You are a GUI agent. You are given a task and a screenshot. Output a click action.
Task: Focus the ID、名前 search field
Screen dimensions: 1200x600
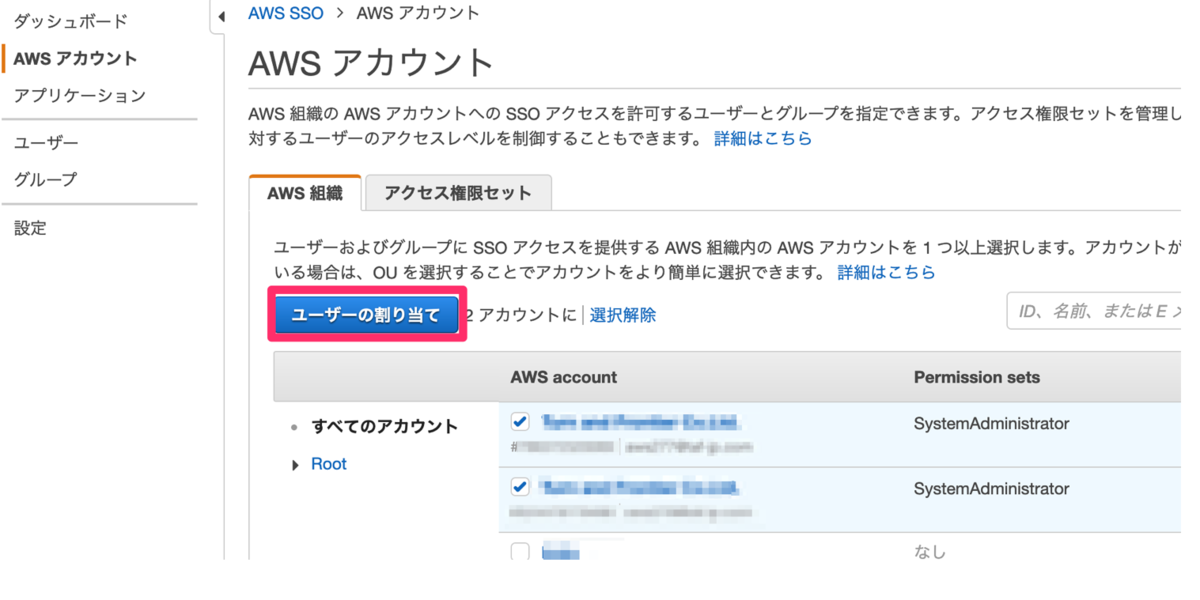click(x=1094, y=312)
